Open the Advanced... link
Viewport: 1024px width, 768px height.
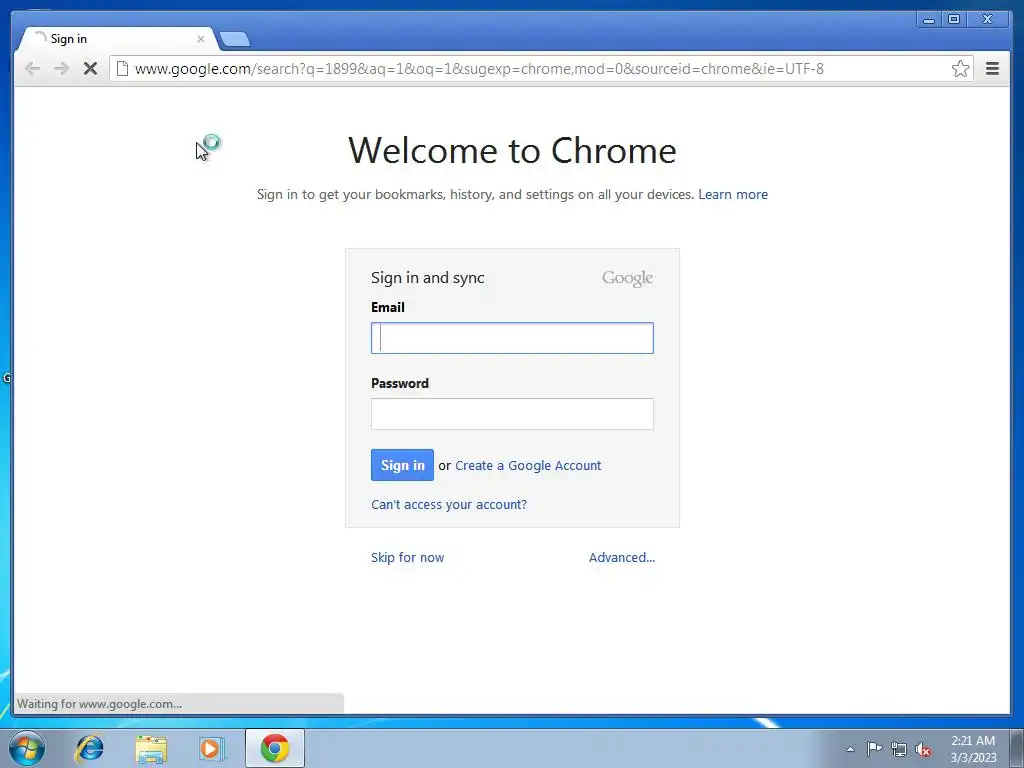tap(622, 558)
